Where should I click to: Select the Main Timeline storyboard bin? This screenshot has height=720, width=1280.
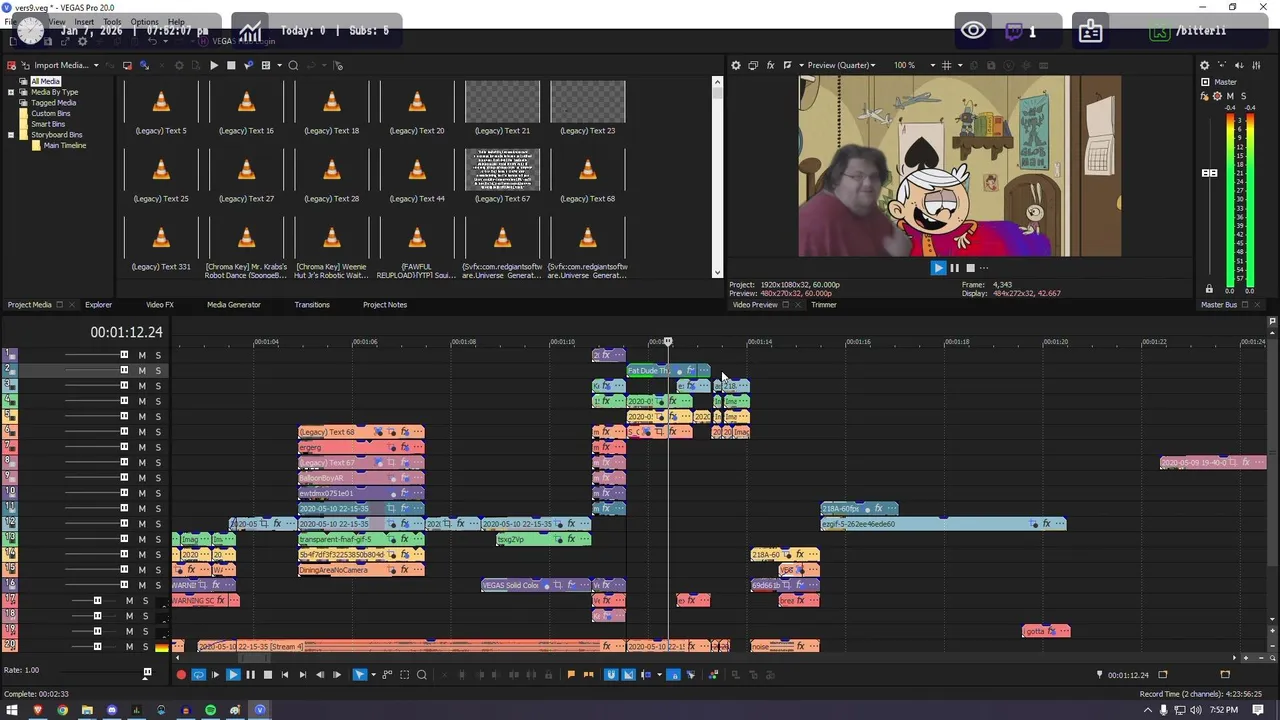65,146
